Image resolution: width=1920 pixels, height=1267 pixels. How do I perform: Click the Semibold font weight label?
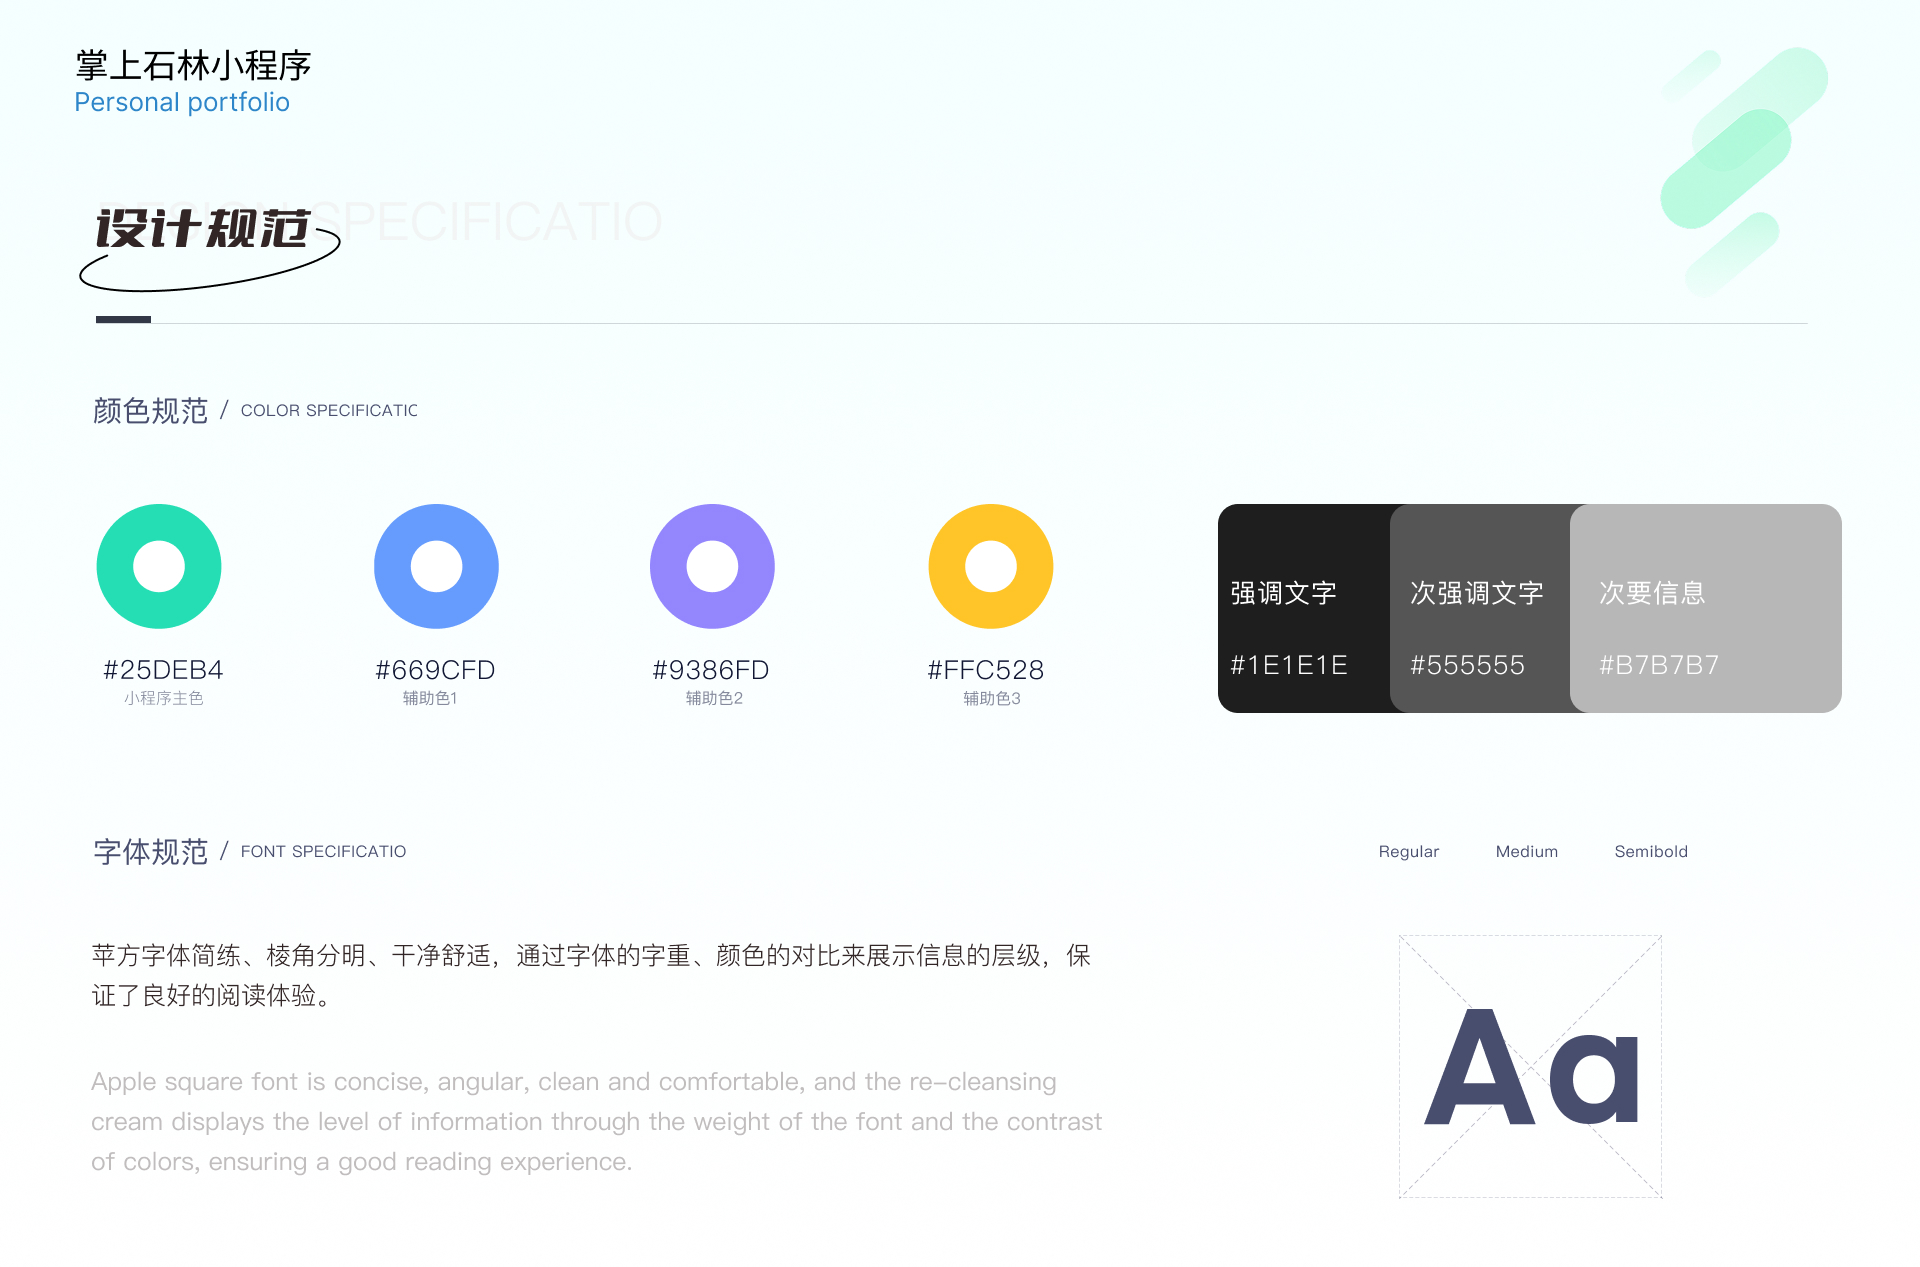click(1651, 852)
